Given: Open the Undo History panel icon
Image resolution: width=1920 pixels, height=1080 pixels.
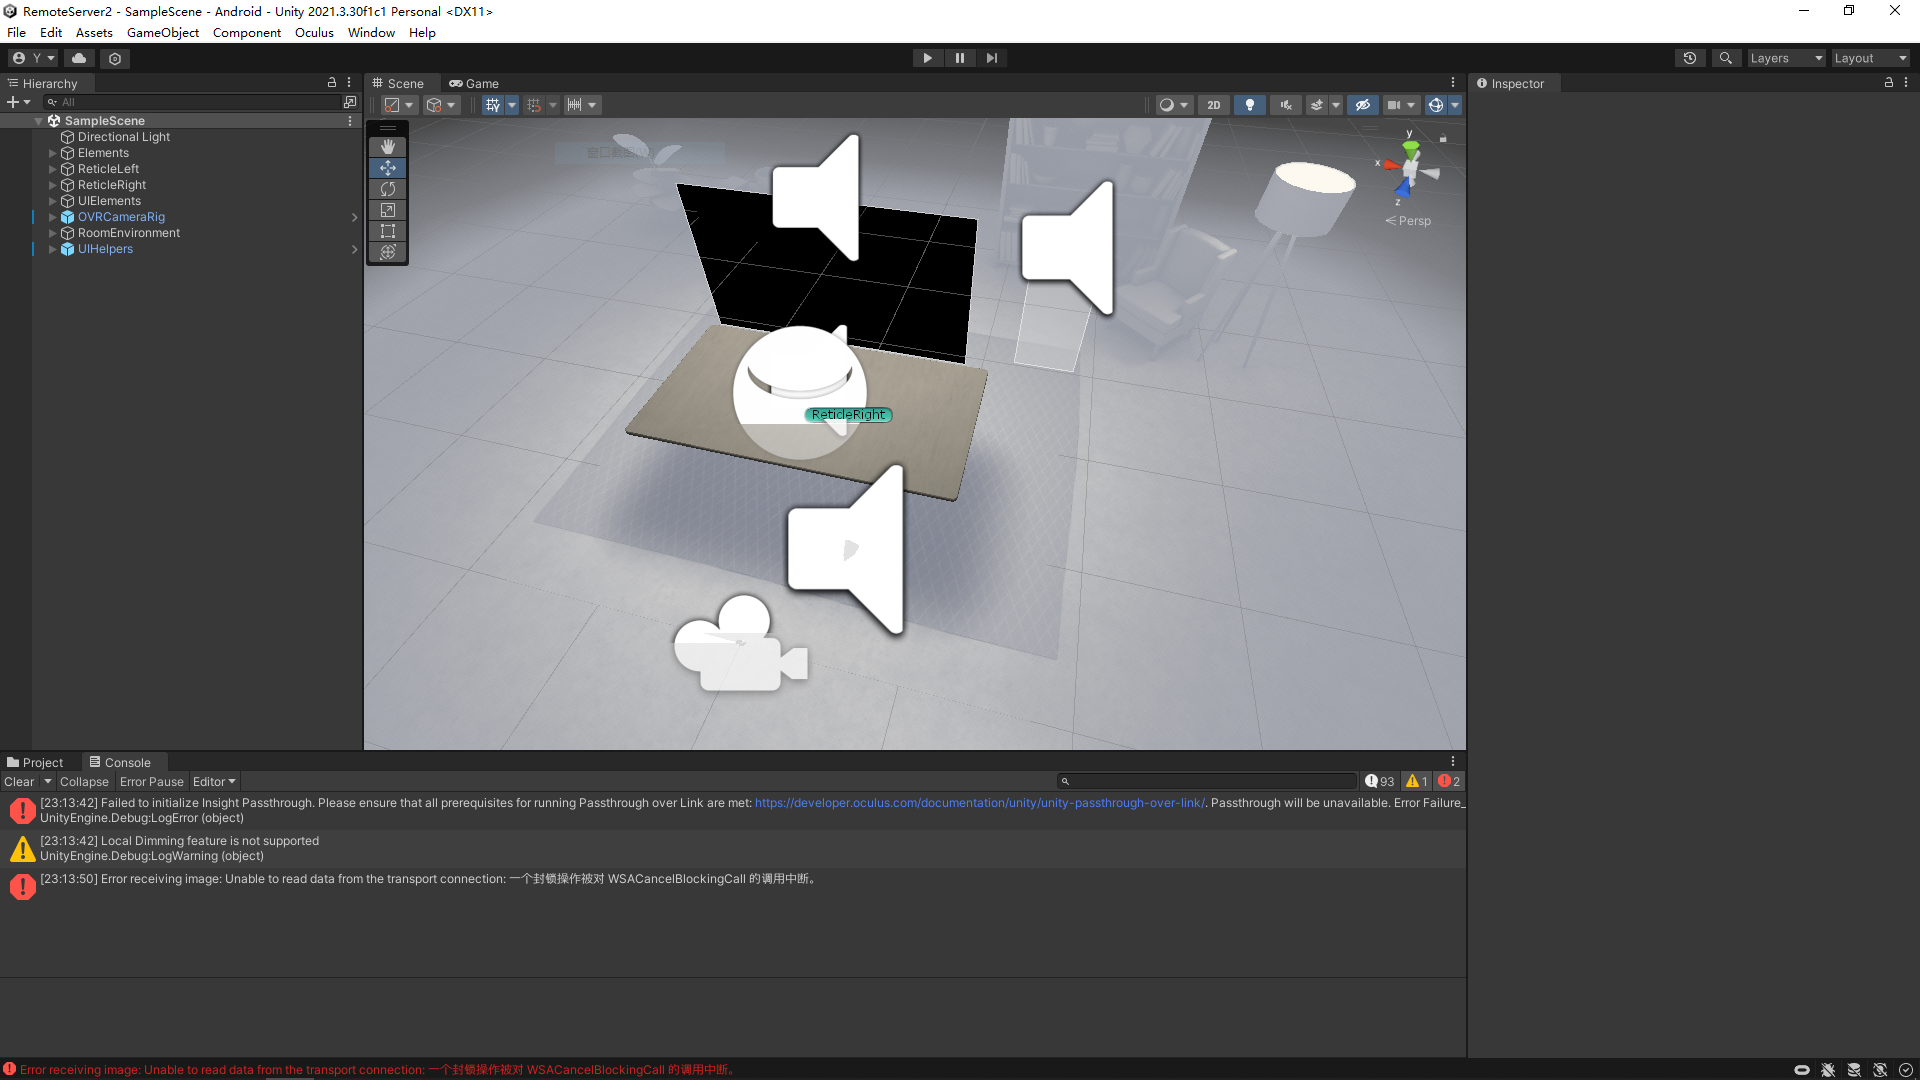Looking at the screenshot, I should (1690, 57).
